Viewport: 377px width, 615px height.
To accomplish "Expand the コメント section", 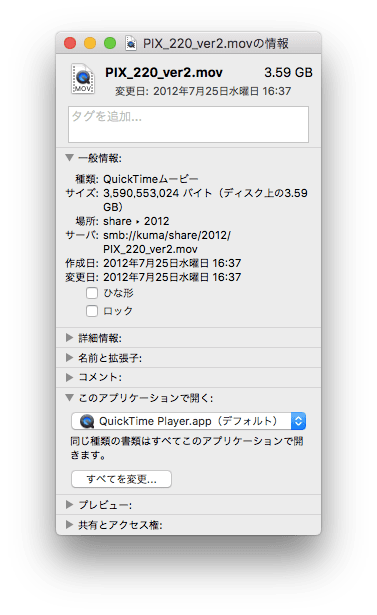I will 69,377.
